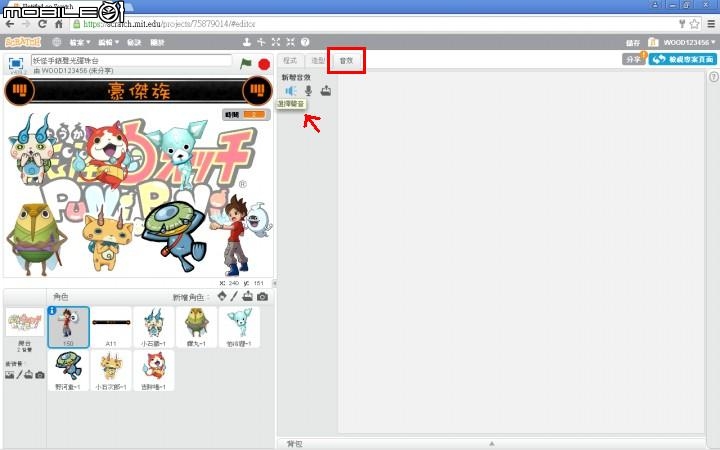Create a new sprite from camera

click(x=262, y=297)
